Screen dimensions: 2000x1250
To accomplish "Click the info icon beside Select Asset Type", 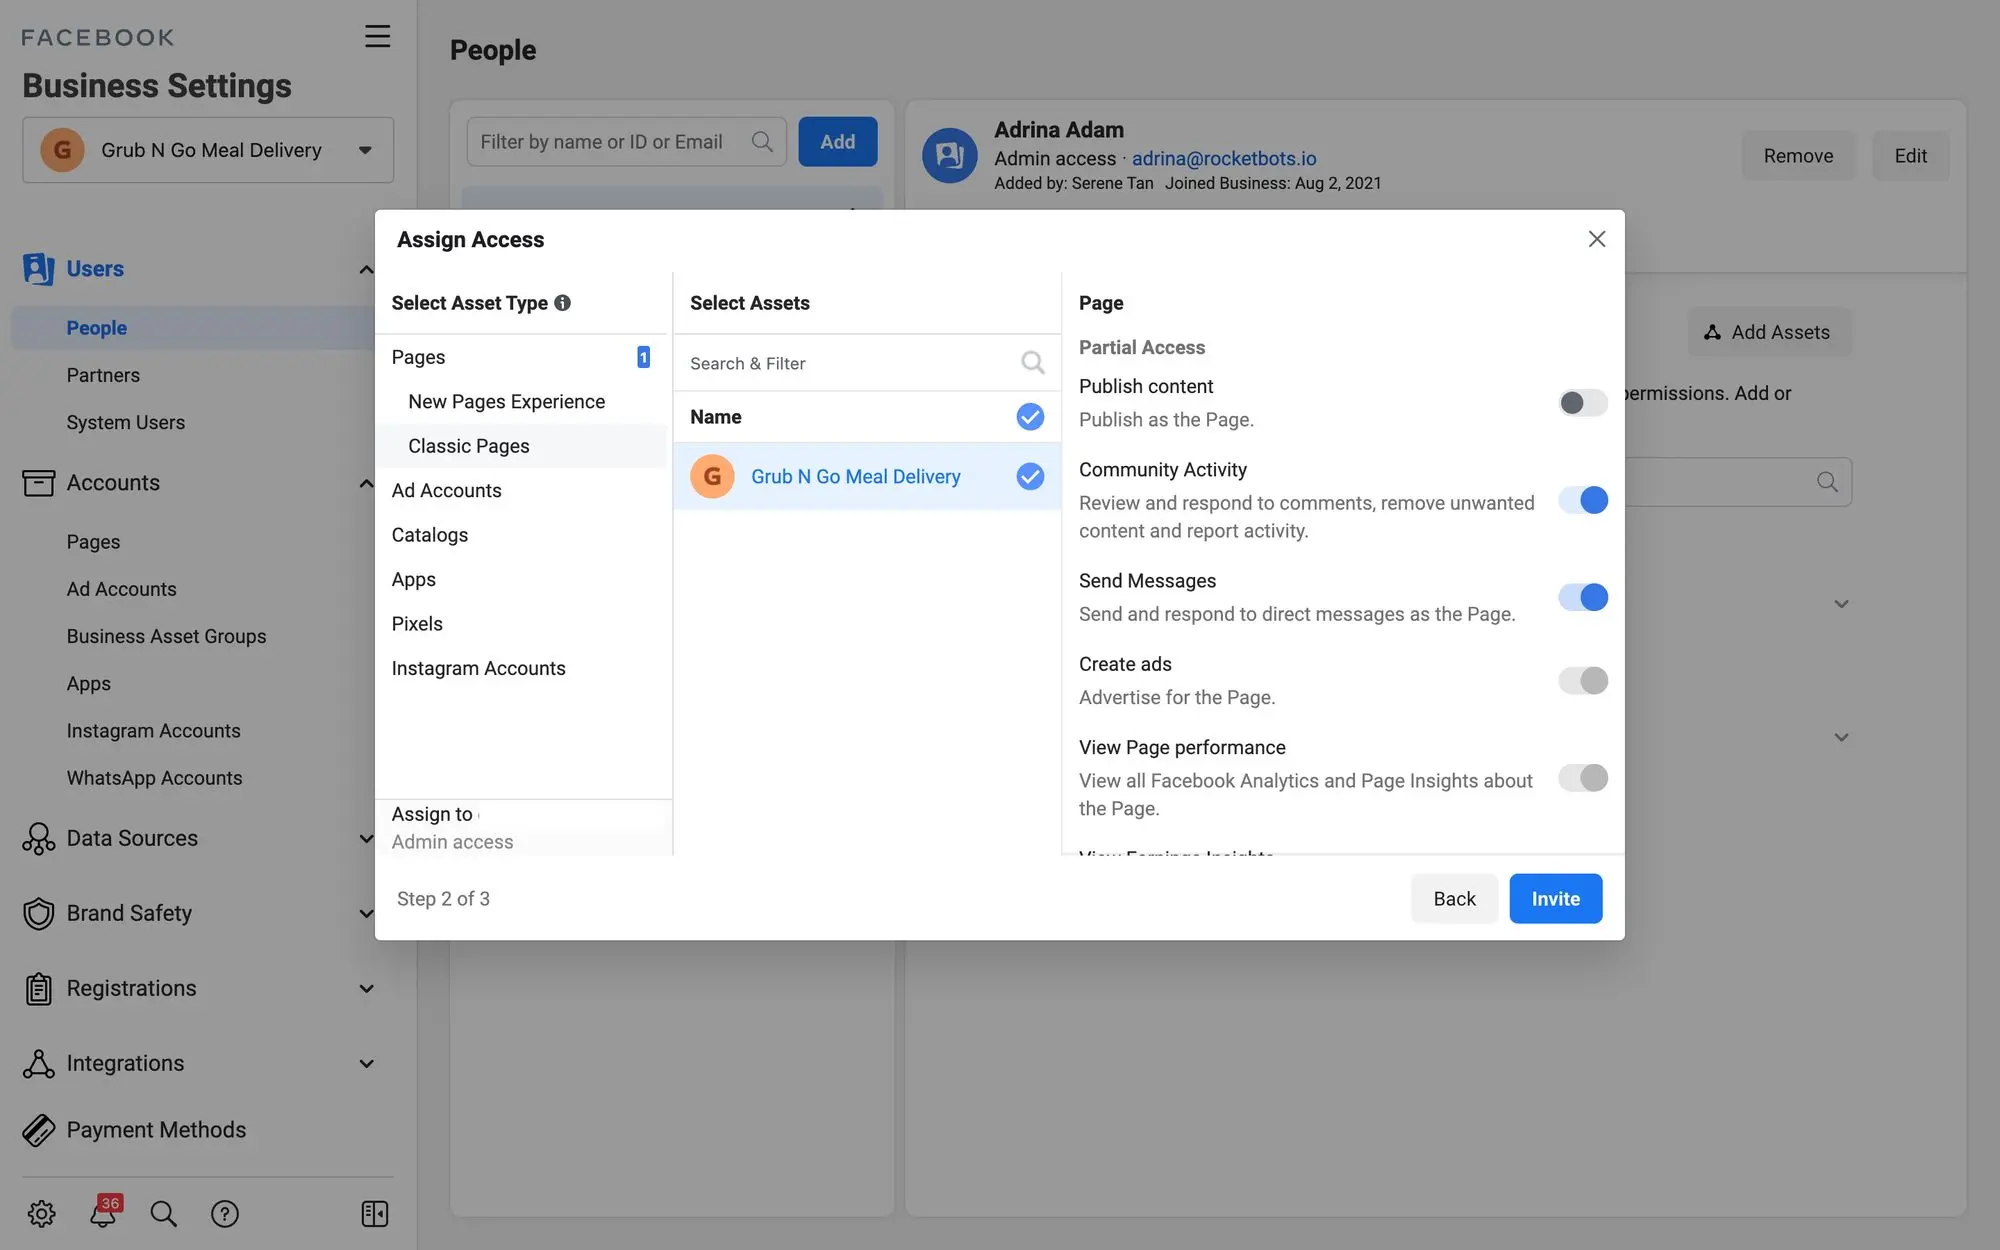I will point(563,303).
